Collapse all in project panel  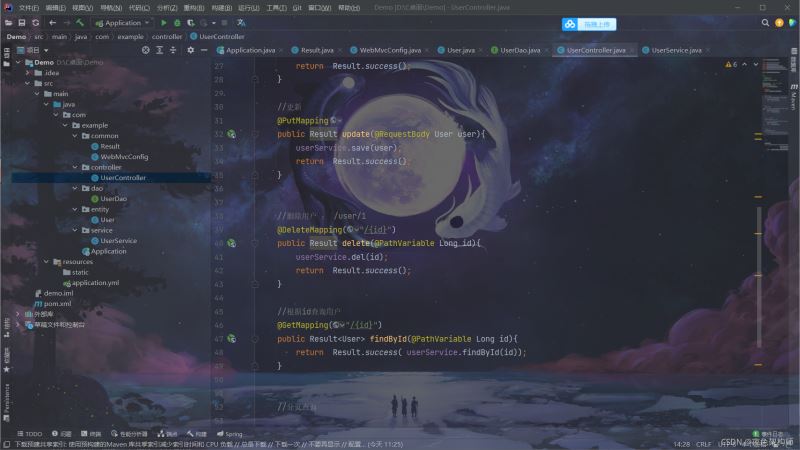click(x=173, y=50)
